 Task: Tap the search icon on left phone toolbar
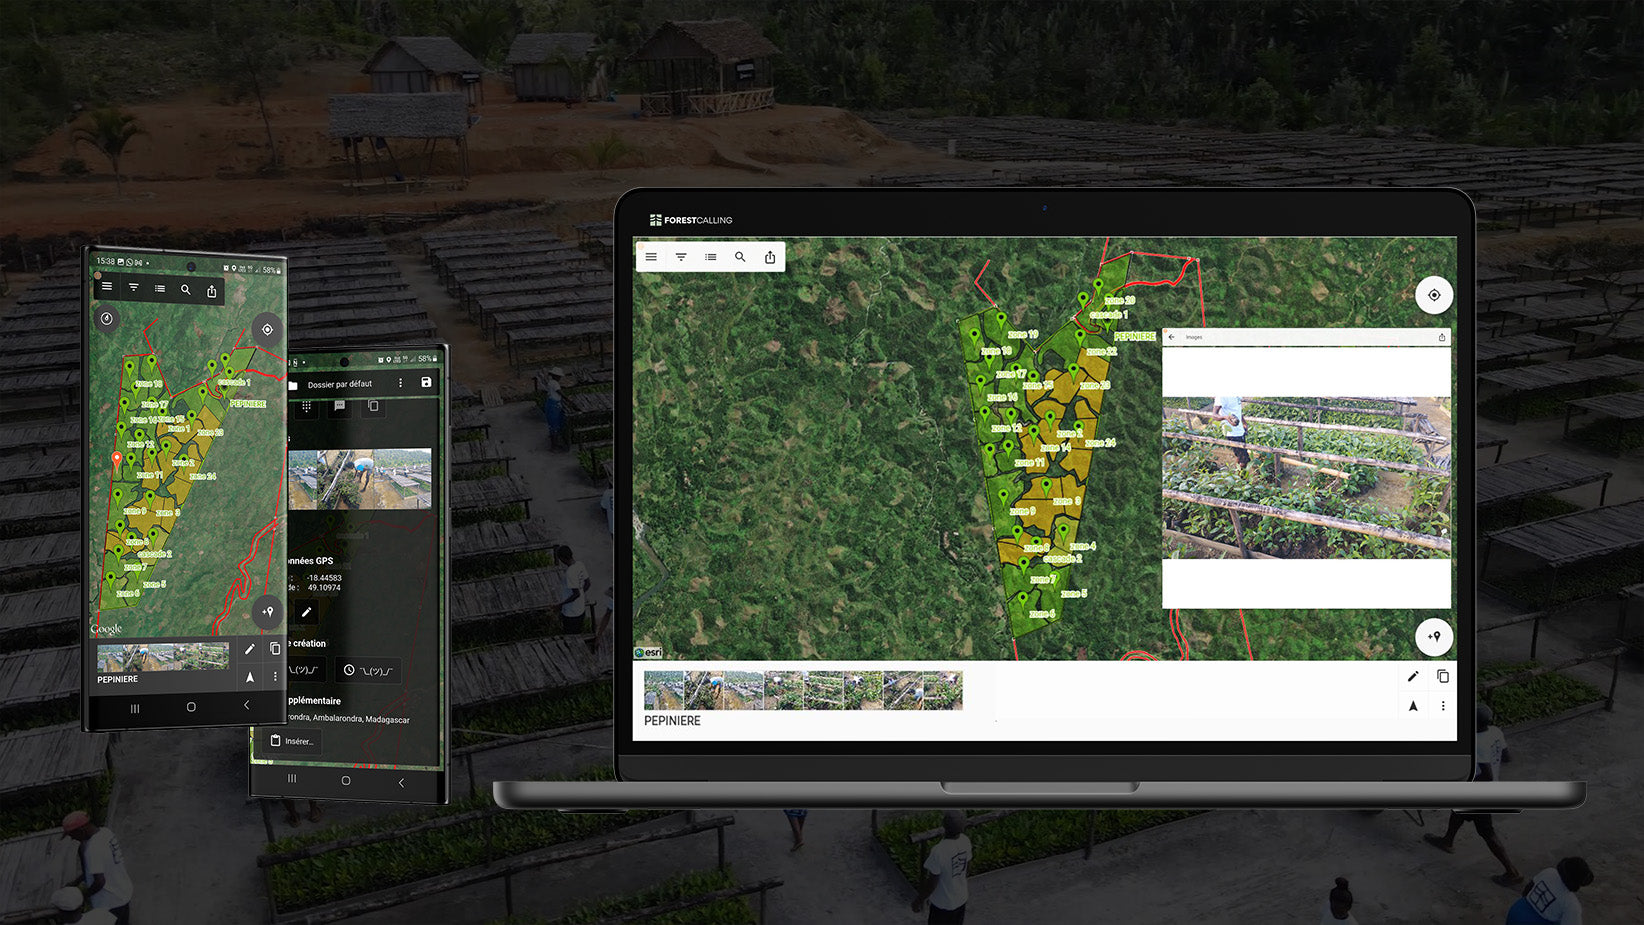coord(185,289)
